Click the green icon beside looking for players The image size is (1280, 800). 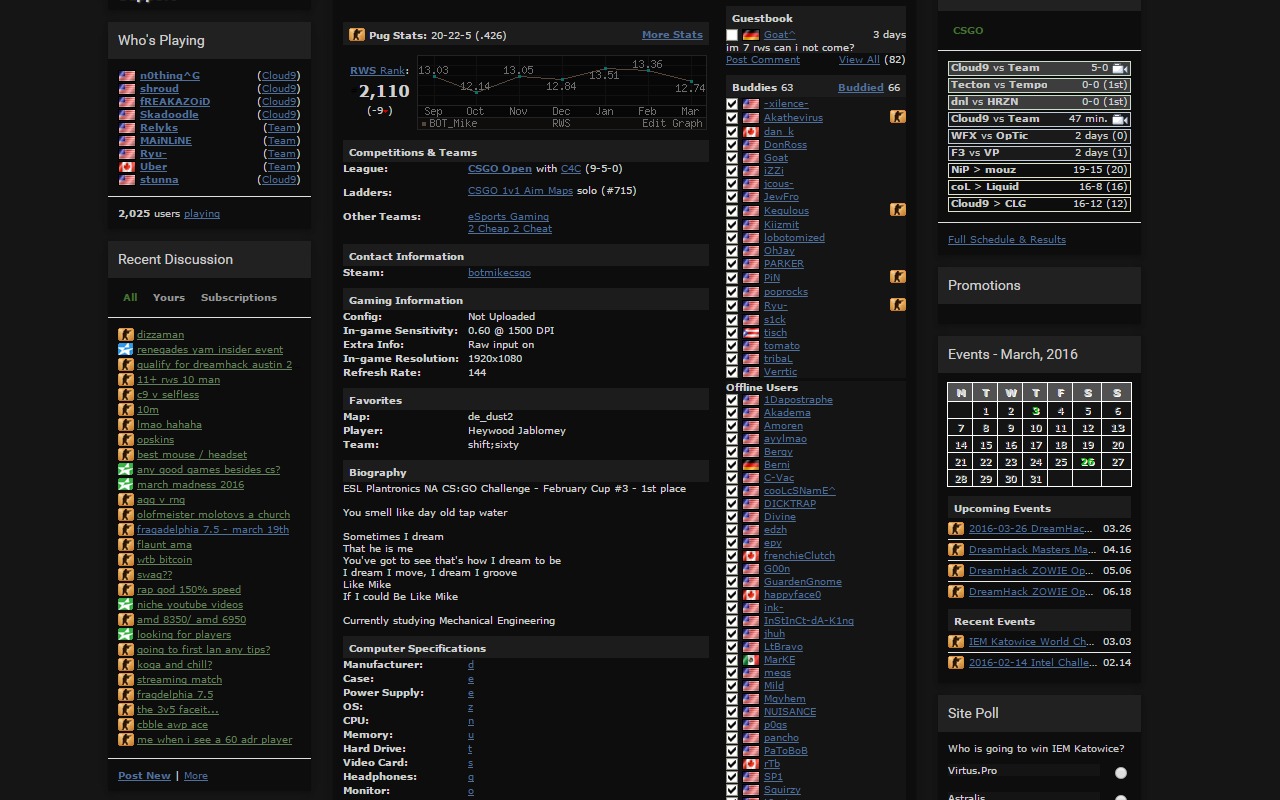(x=125, y=635)
